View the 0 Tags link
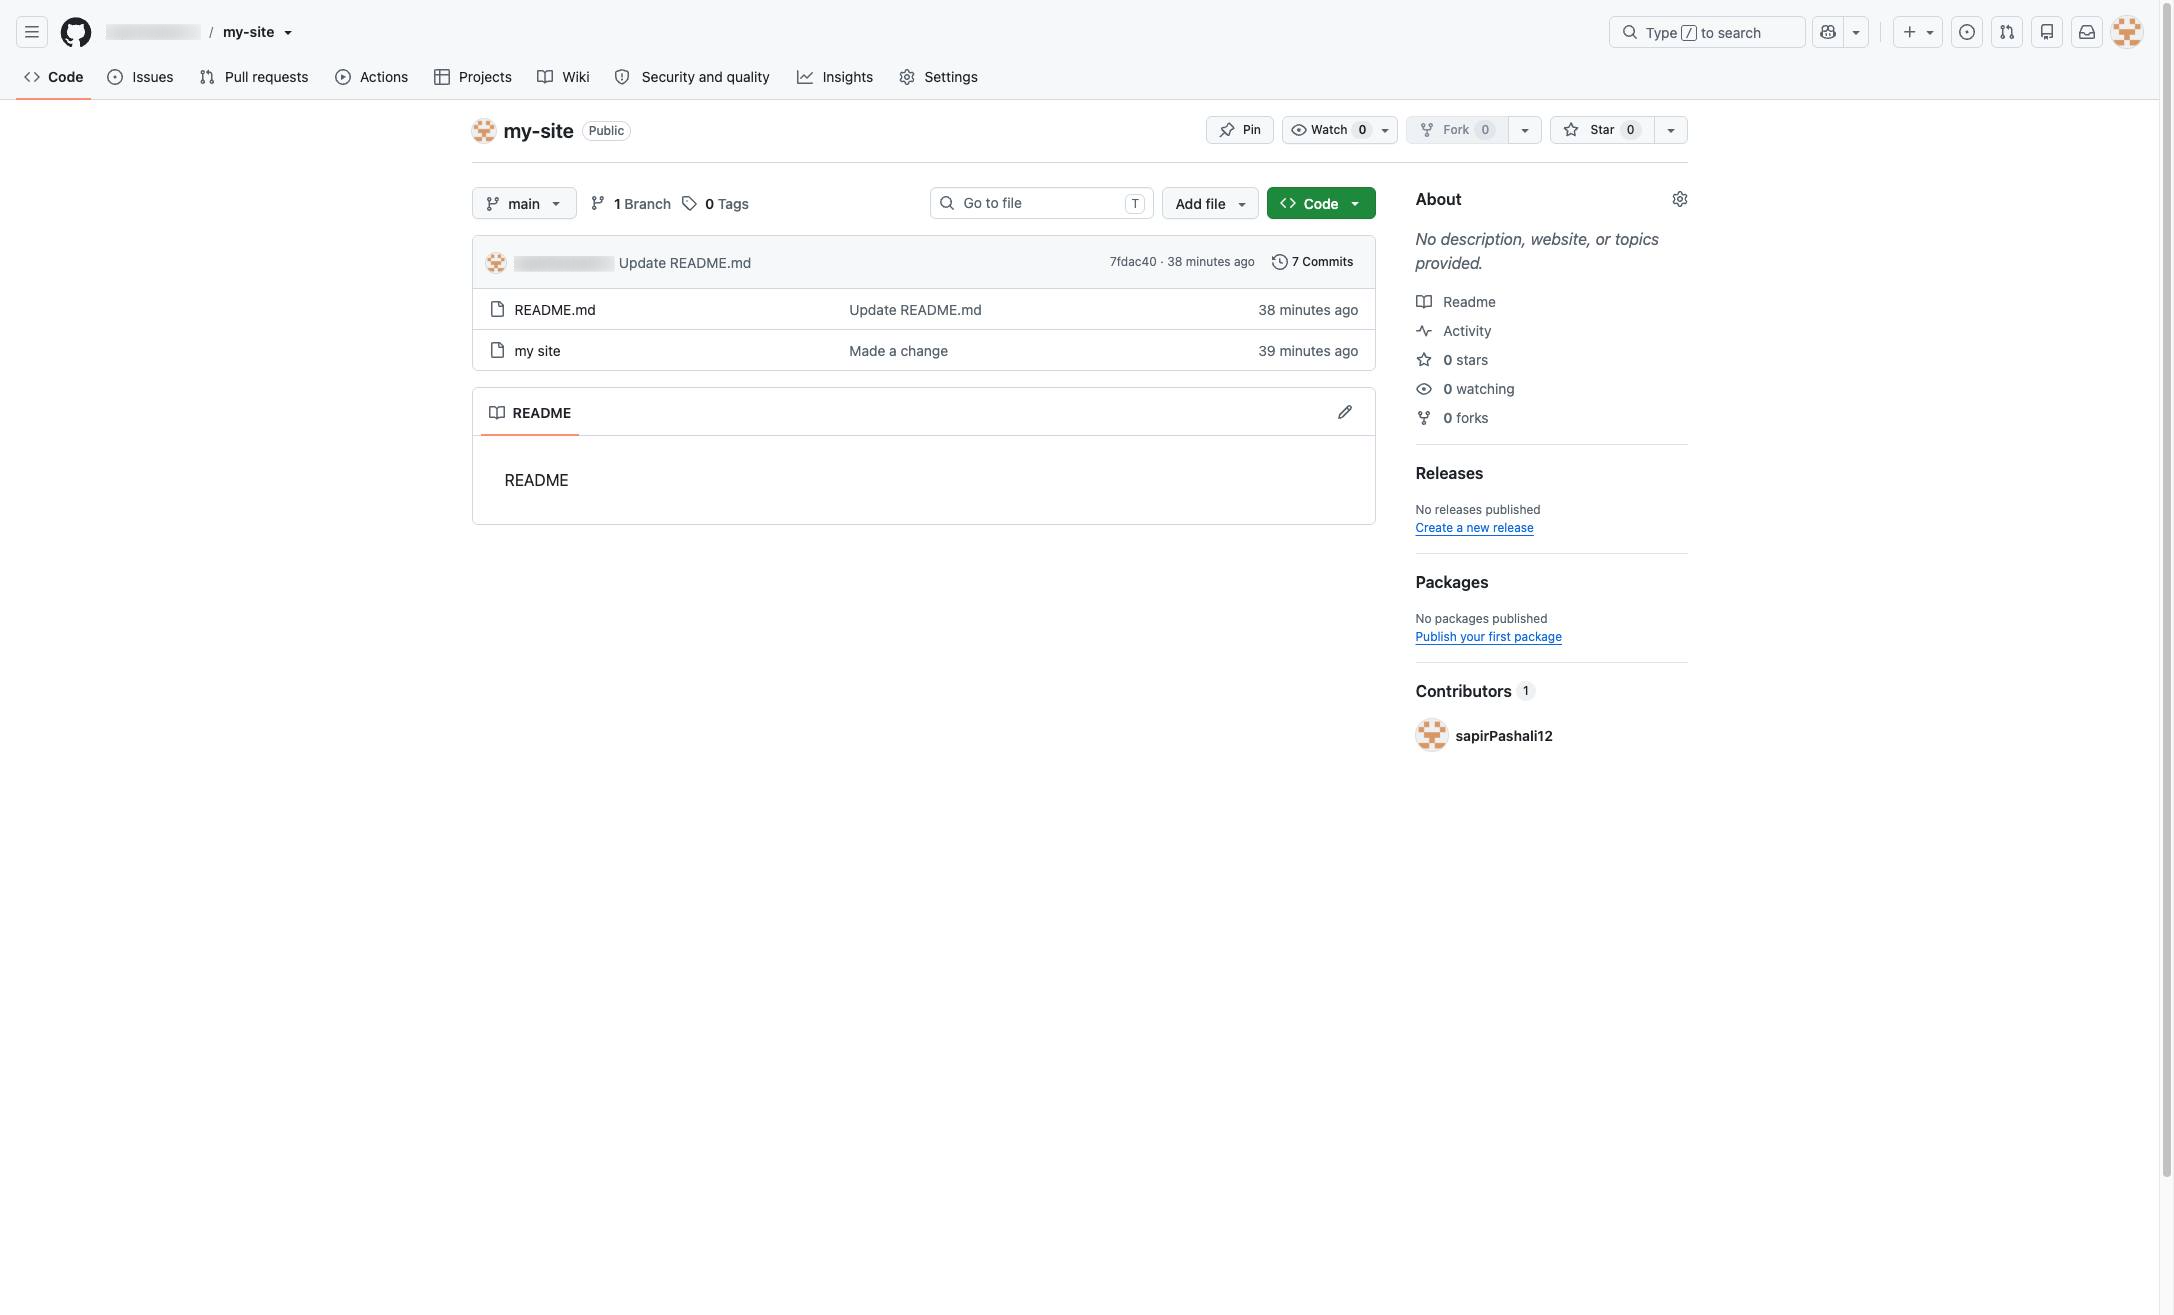 [715, 204]
